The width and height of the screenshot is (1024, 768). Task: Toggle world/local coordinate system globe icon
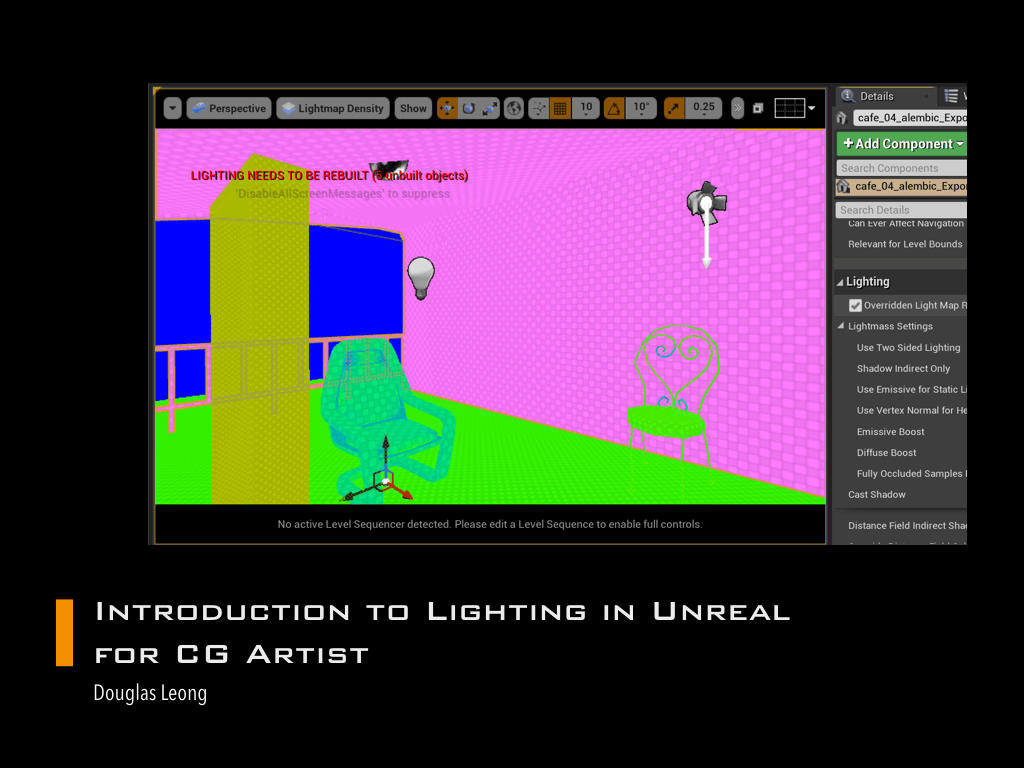pyautogui.click(x=514, y=108)
